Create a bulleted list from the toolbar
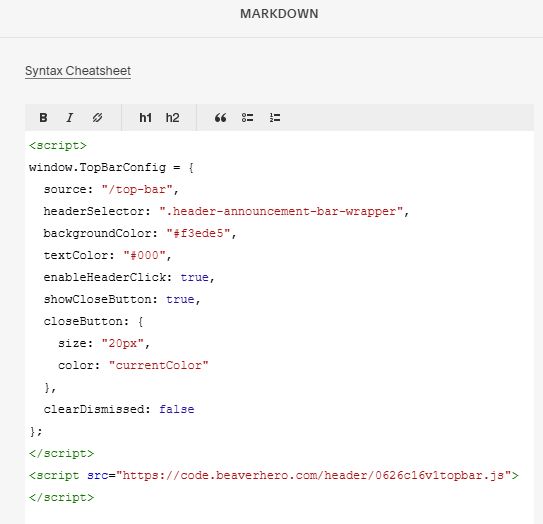 pyautogui.click(x=247, y=118)
